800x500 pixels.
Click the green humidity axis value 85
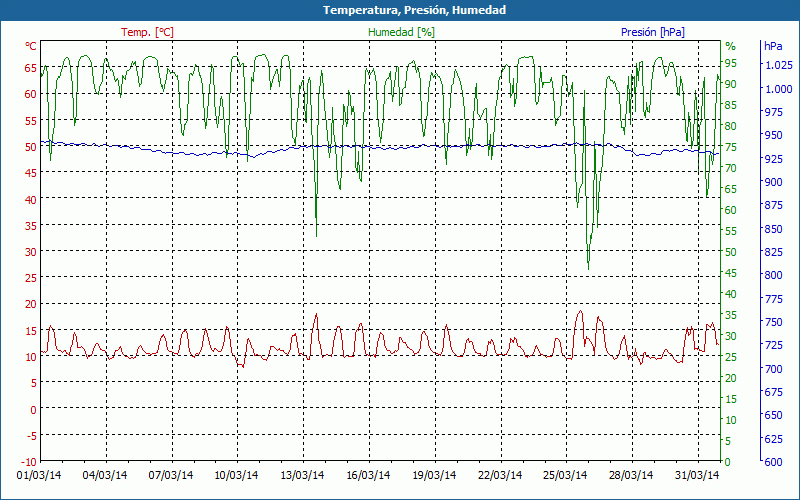731,105
